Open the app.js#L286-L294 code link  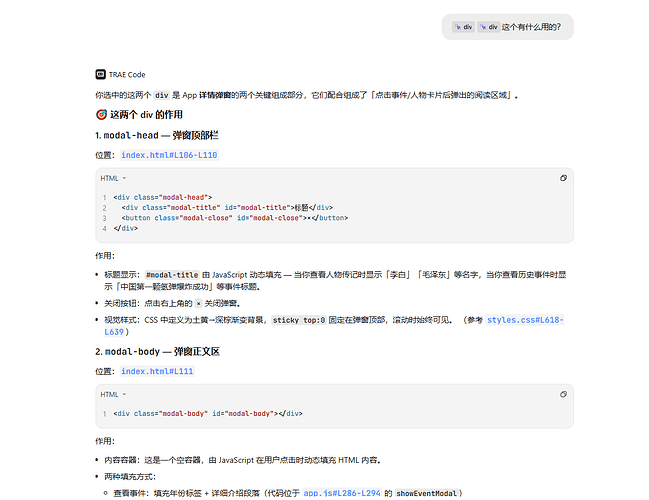(341, 493)
